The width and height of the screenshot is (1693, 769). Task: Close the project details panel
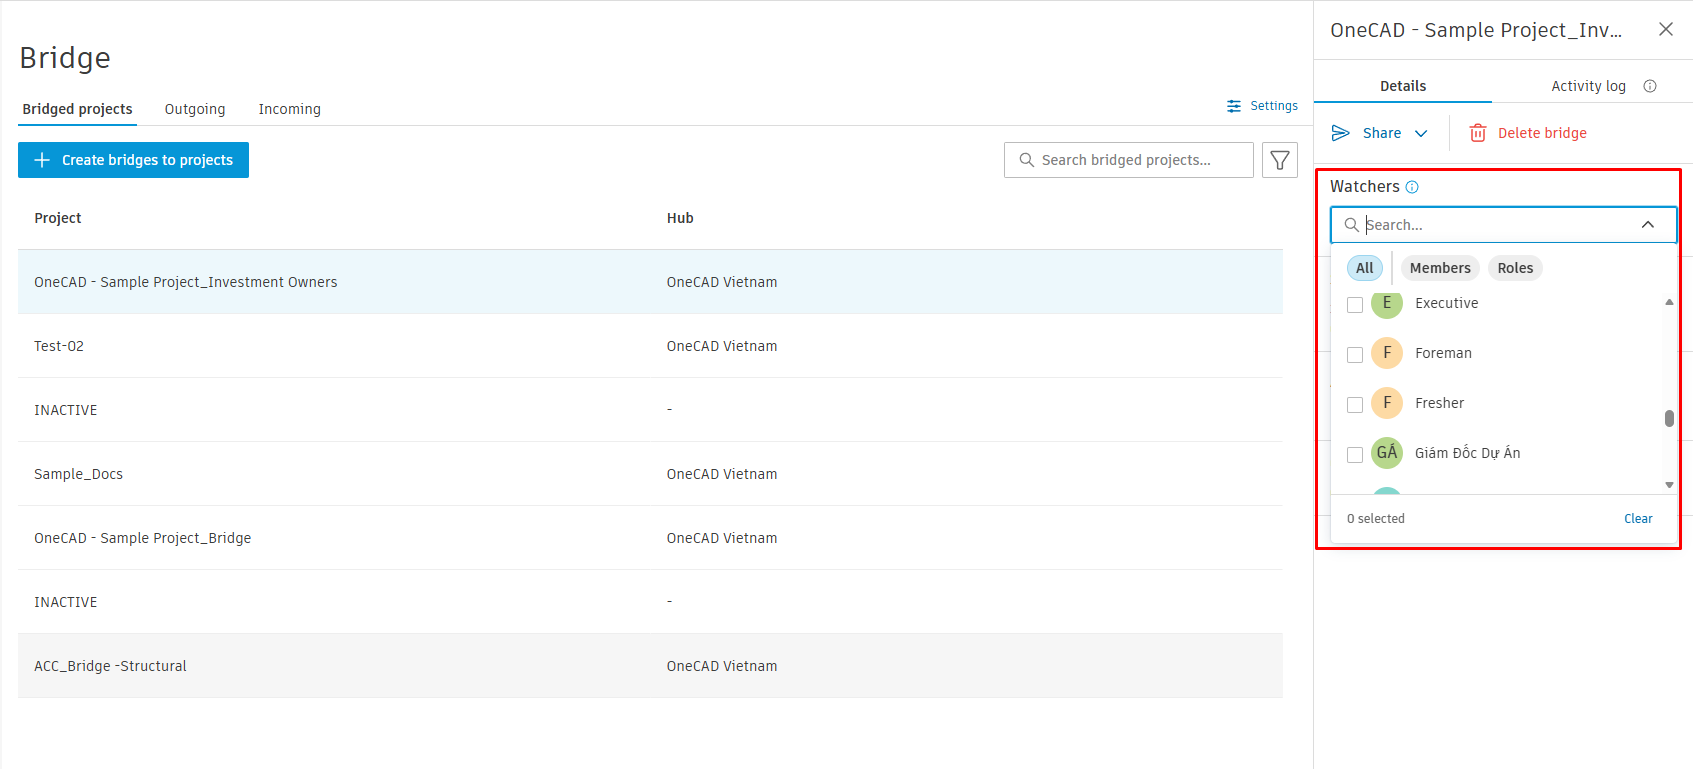point(1666,29)
